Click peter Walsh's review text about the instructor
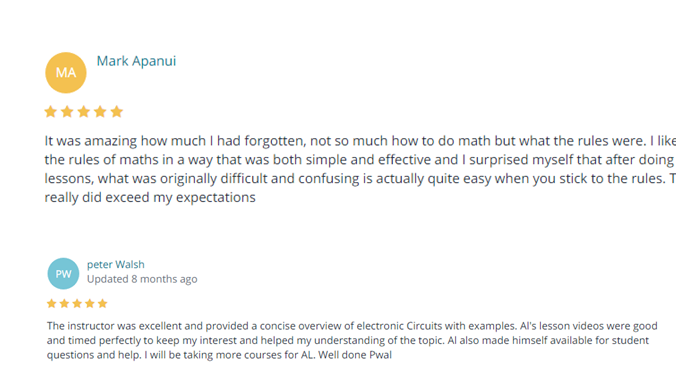Screen dimensions: 695x390 352,340
